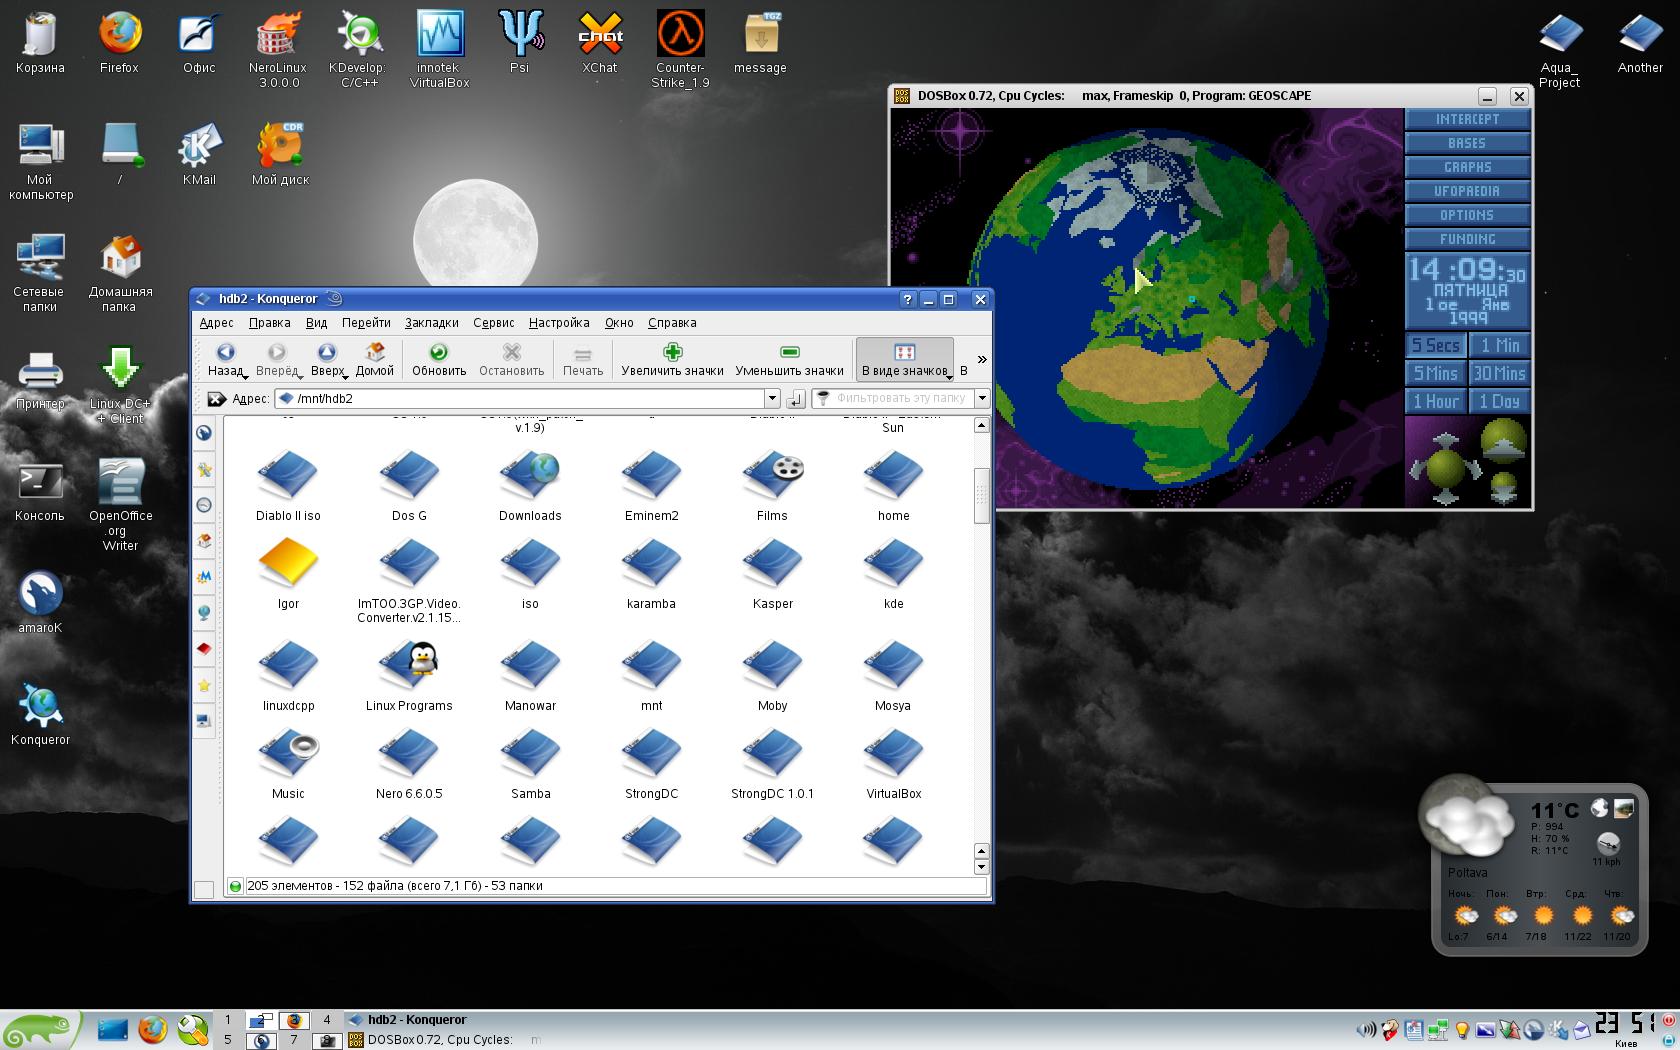Image resolution: width=1680 pixels, height=1050 pixels.
Task: Select 1 Min time speed in Geoscape
Action: pos(1500,345)
